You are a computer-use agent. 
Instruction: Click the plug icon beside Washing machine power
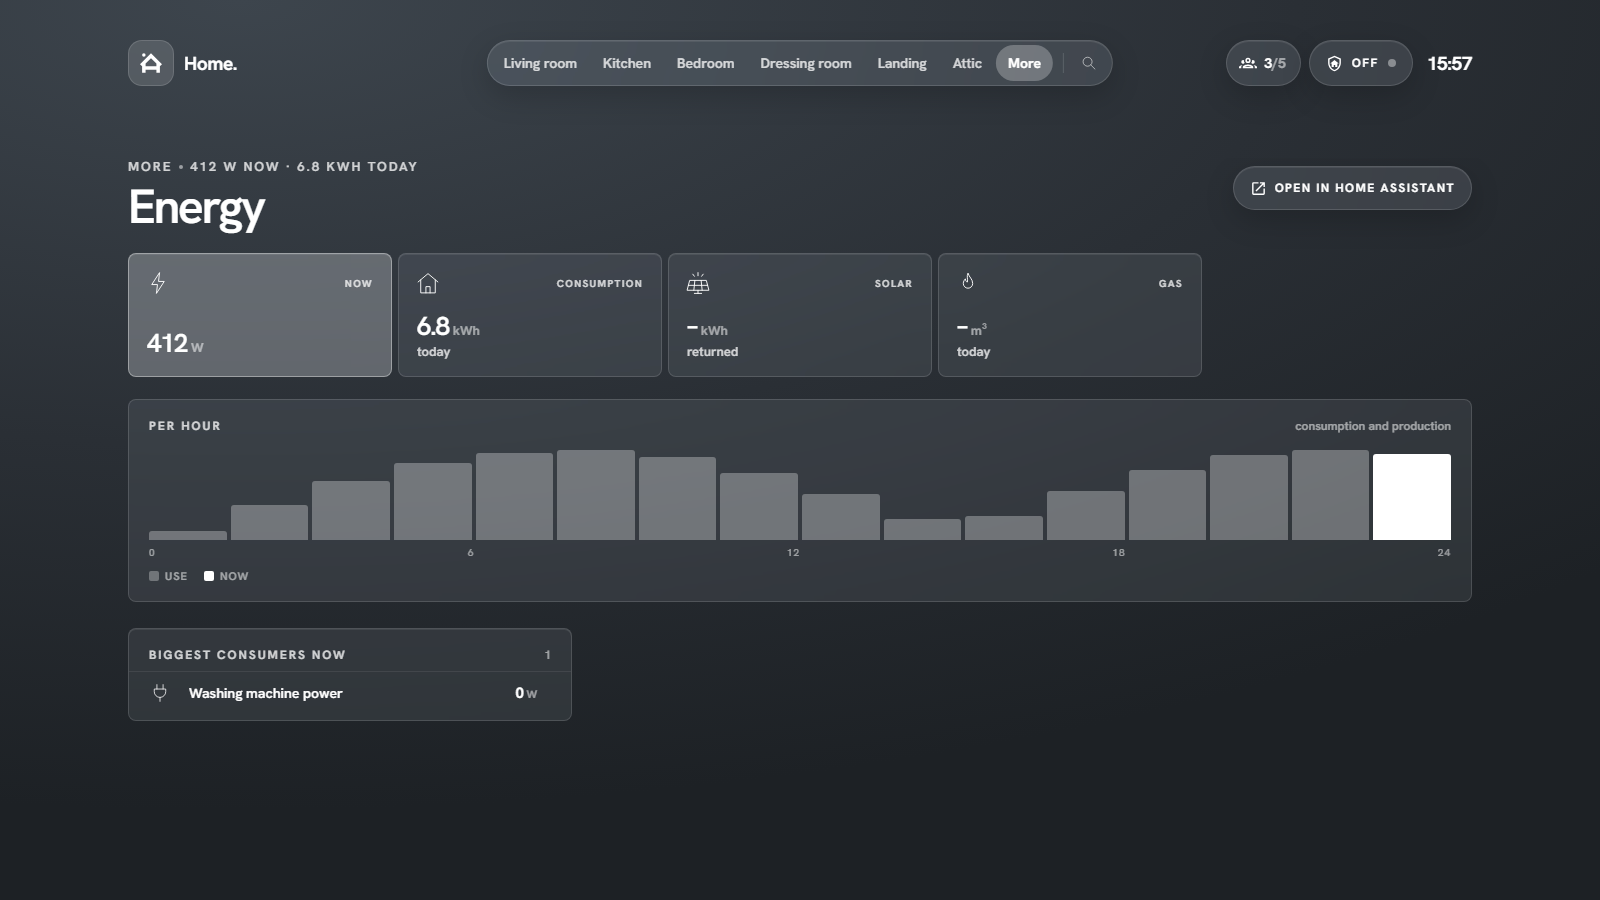pyautogui.click(x=160, y=693)
